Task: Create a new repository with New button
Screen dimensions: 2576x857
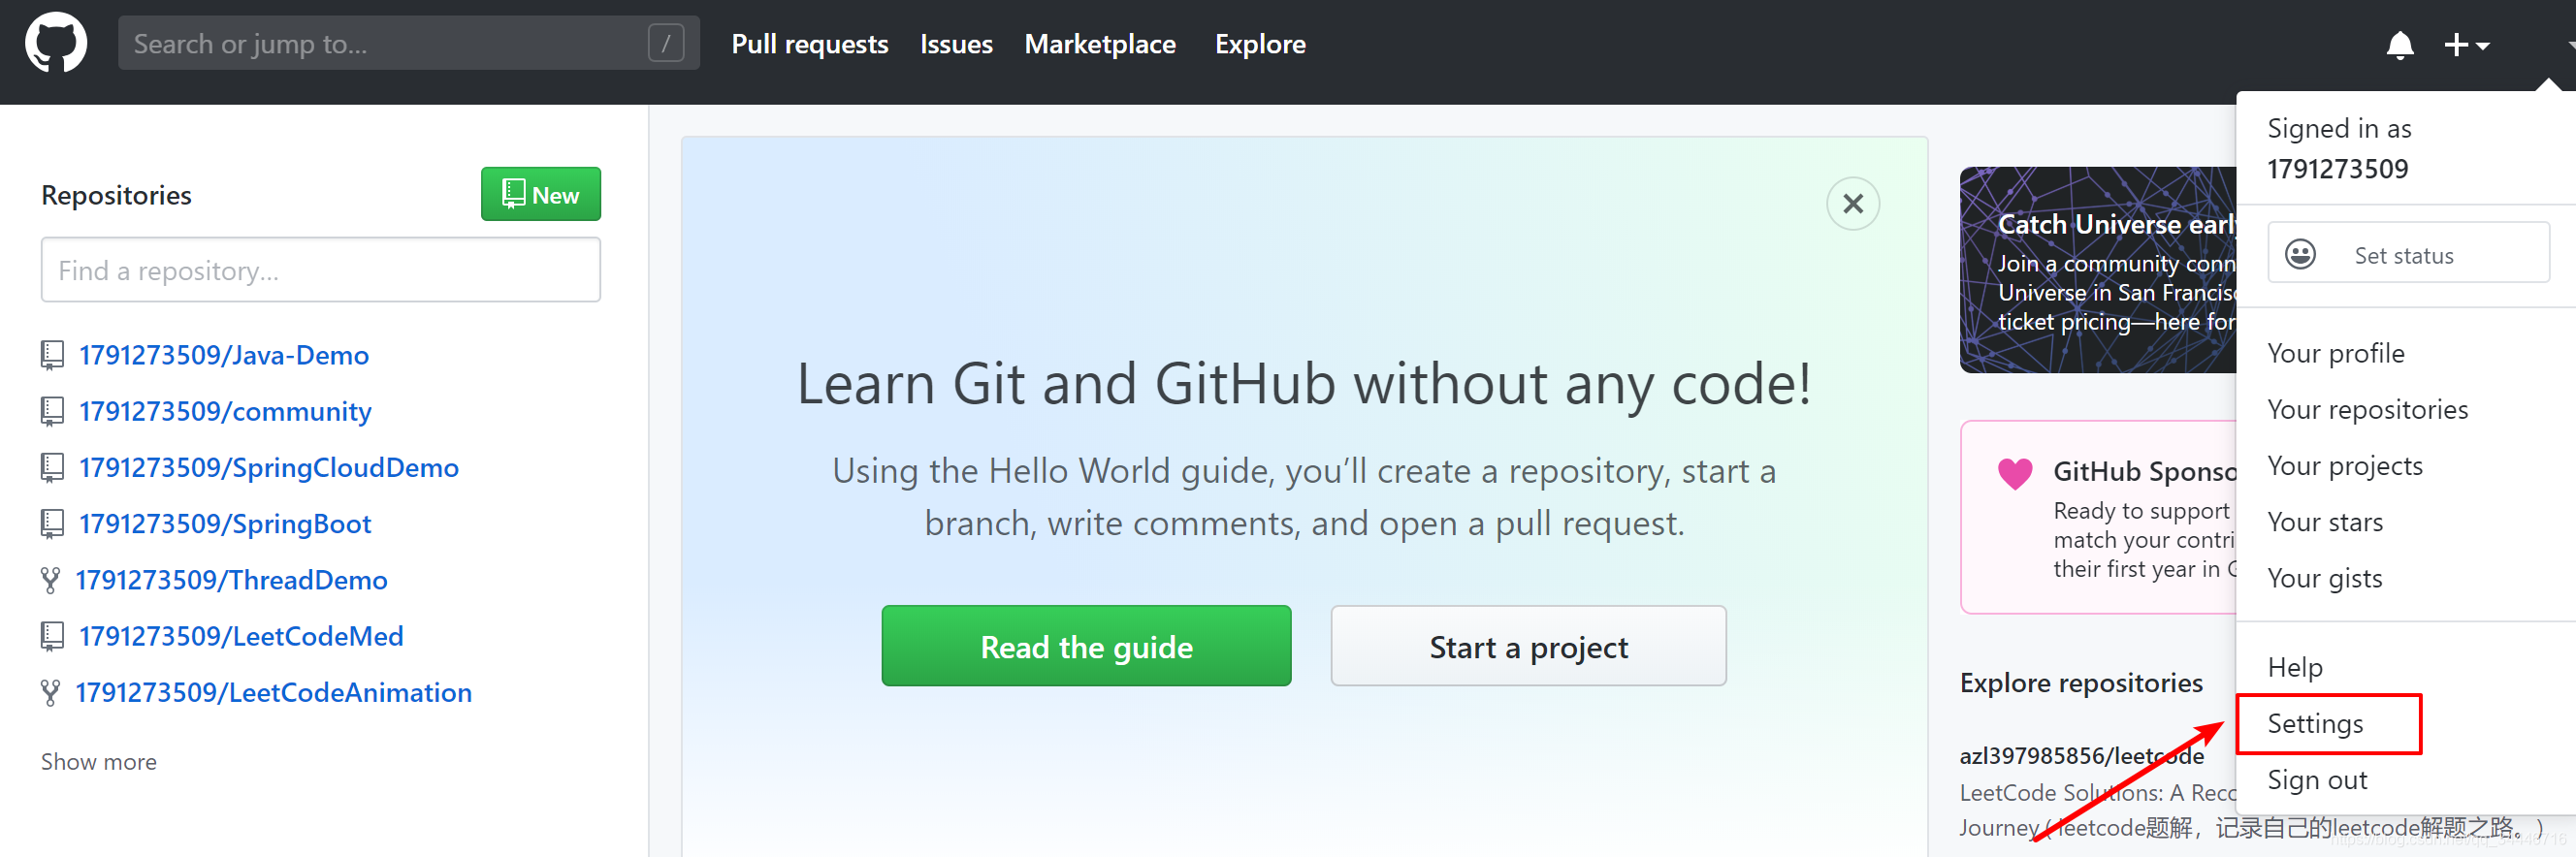Action: coord(541,194)
